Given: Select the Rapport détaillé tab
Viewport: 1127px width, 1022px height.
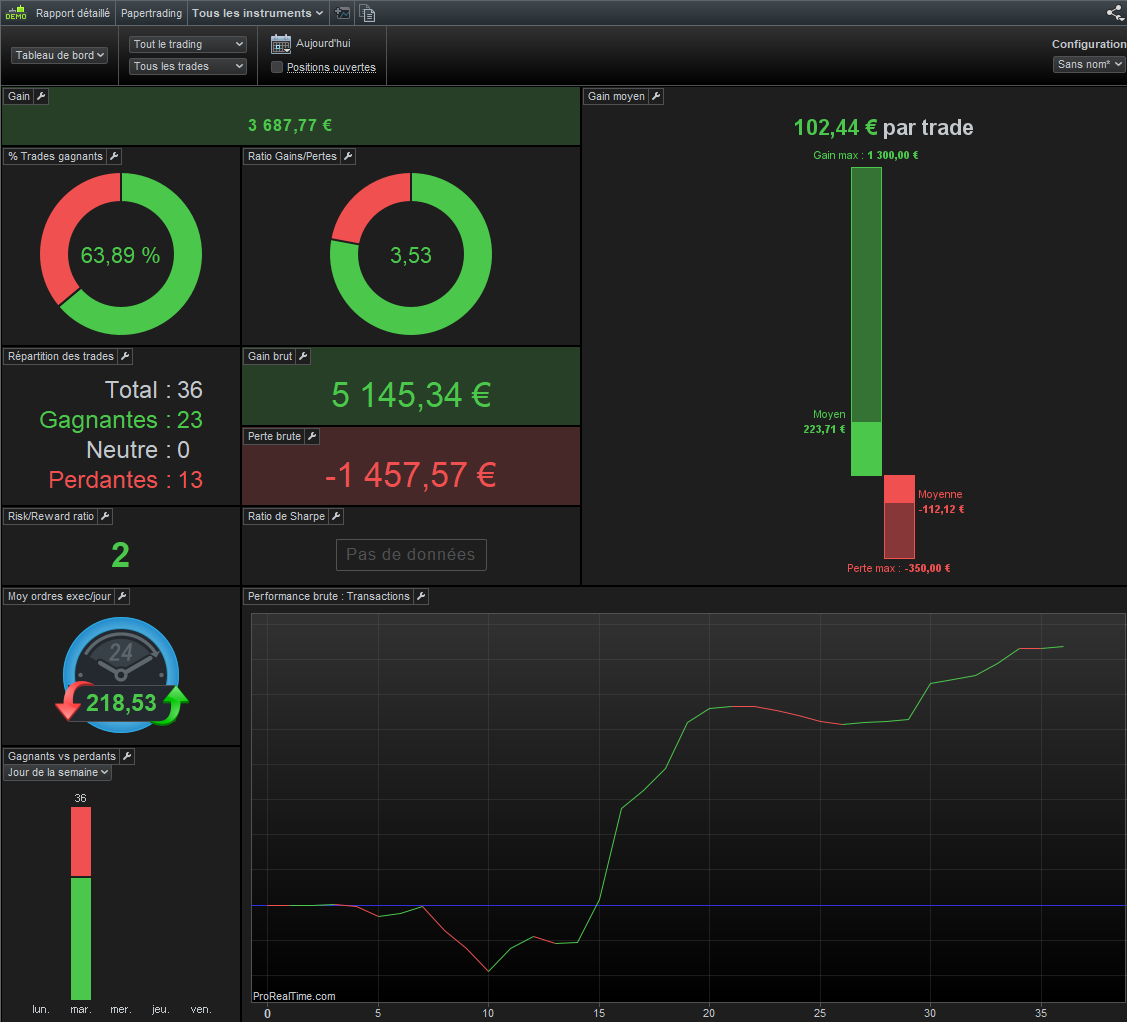Looking at the screenshot, I should click(x=73, y=13).
